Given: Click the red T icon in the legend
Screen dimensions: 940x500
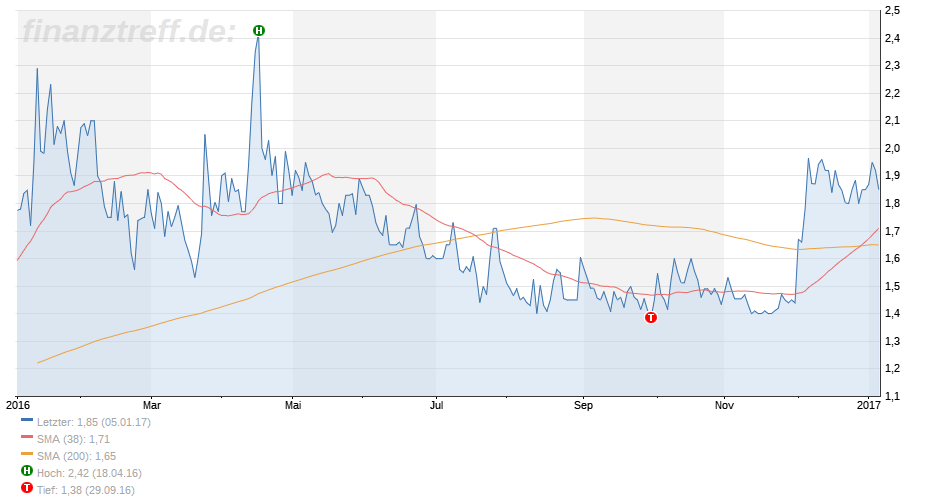Looking at the screenshot, I should [x=27, y=489].
